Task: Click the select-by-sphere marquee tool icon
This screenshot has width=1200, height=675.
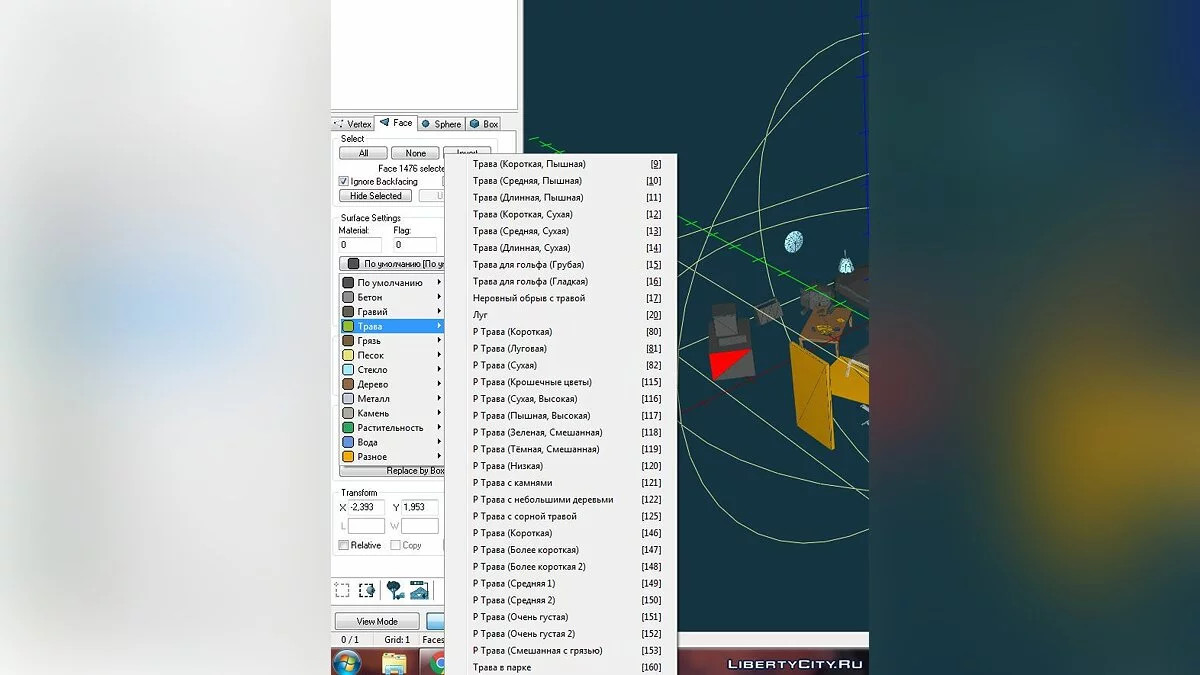Action: [367, 590]
